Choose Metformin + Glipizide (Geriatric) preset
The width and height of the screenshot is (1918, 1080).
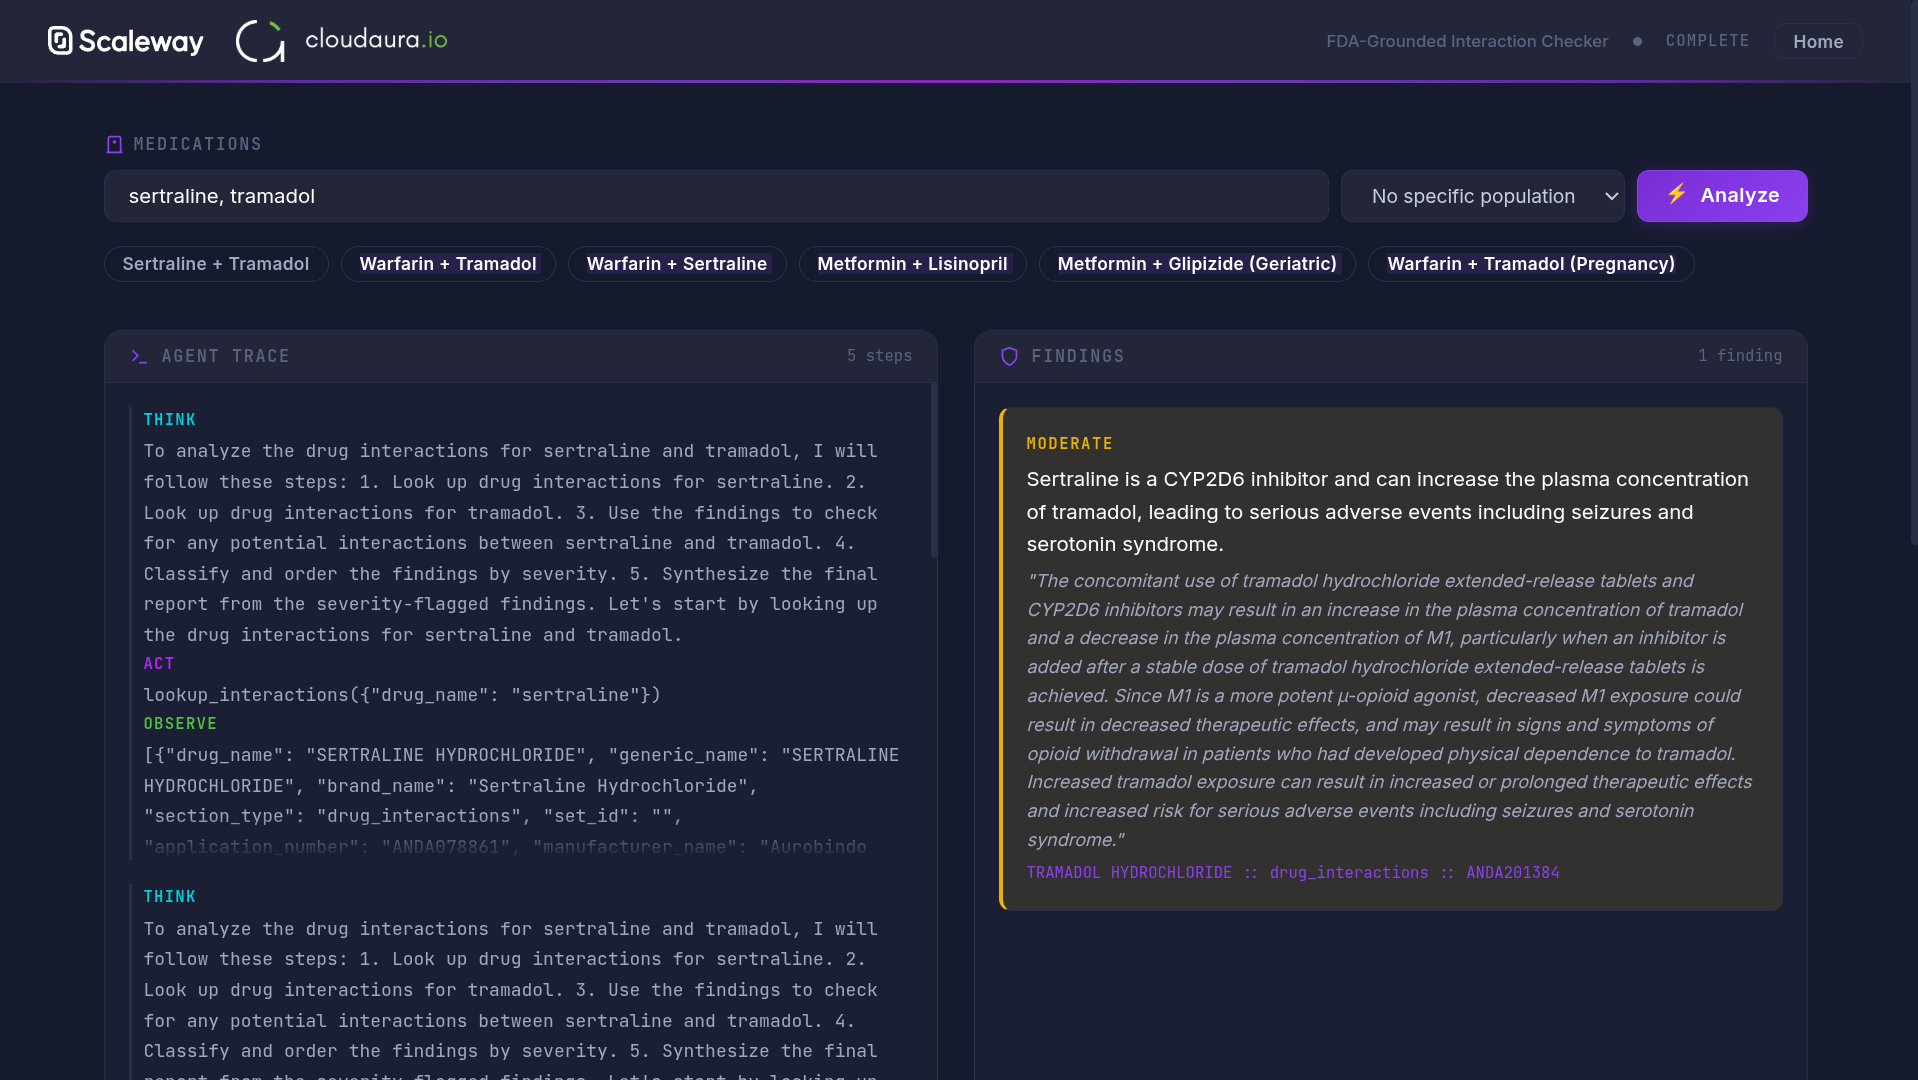[x=1197, y=264]
